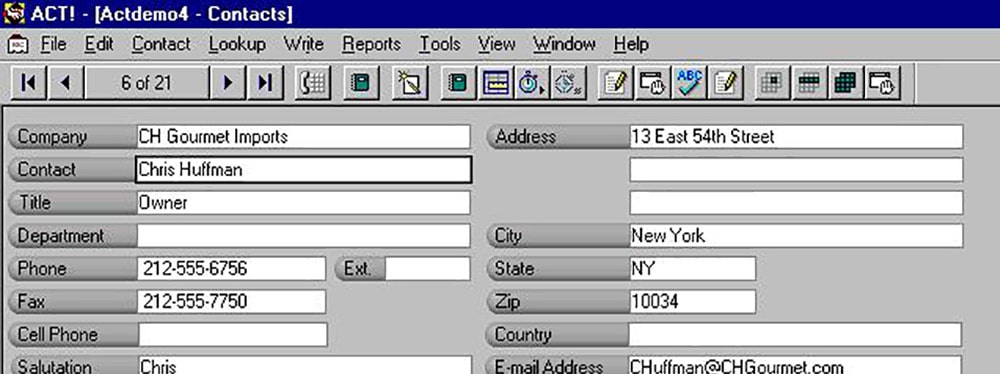Click the Zip field 10034
The height and width of the screenshot is (374, 1000).
(x=693, y=301)
